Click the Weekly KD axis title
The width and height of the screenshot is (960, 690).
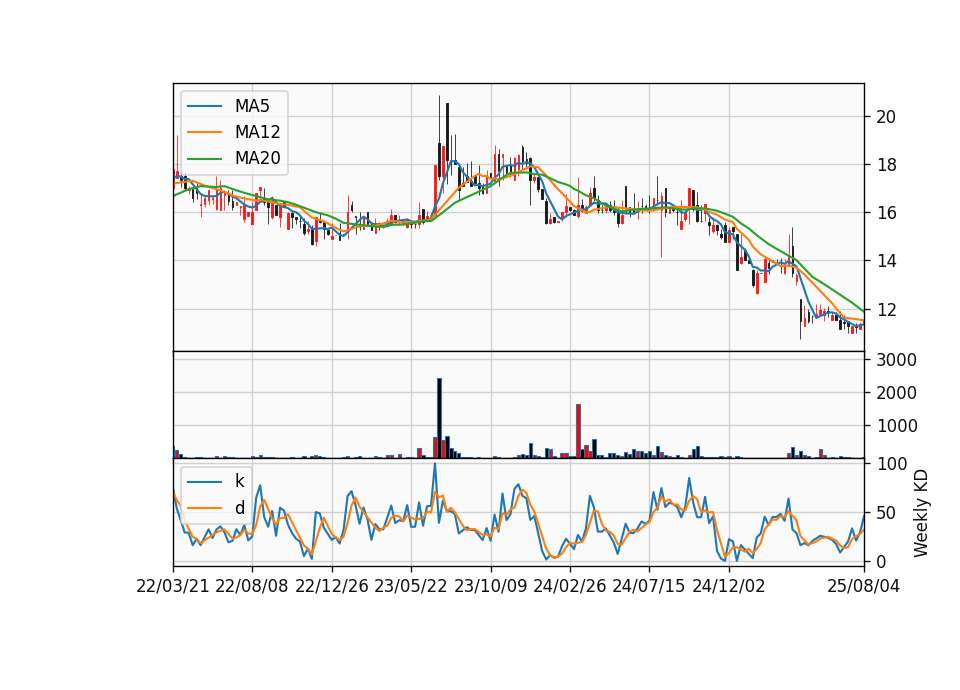pos(921,513)
